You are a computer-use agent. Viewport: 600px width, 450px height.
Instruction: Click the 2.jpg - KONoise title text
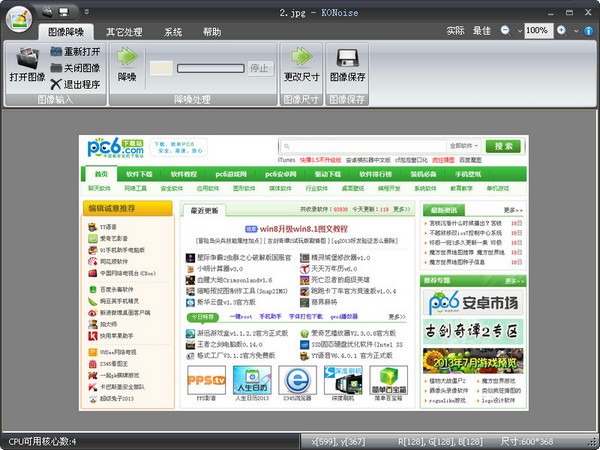tap(318, 12)
